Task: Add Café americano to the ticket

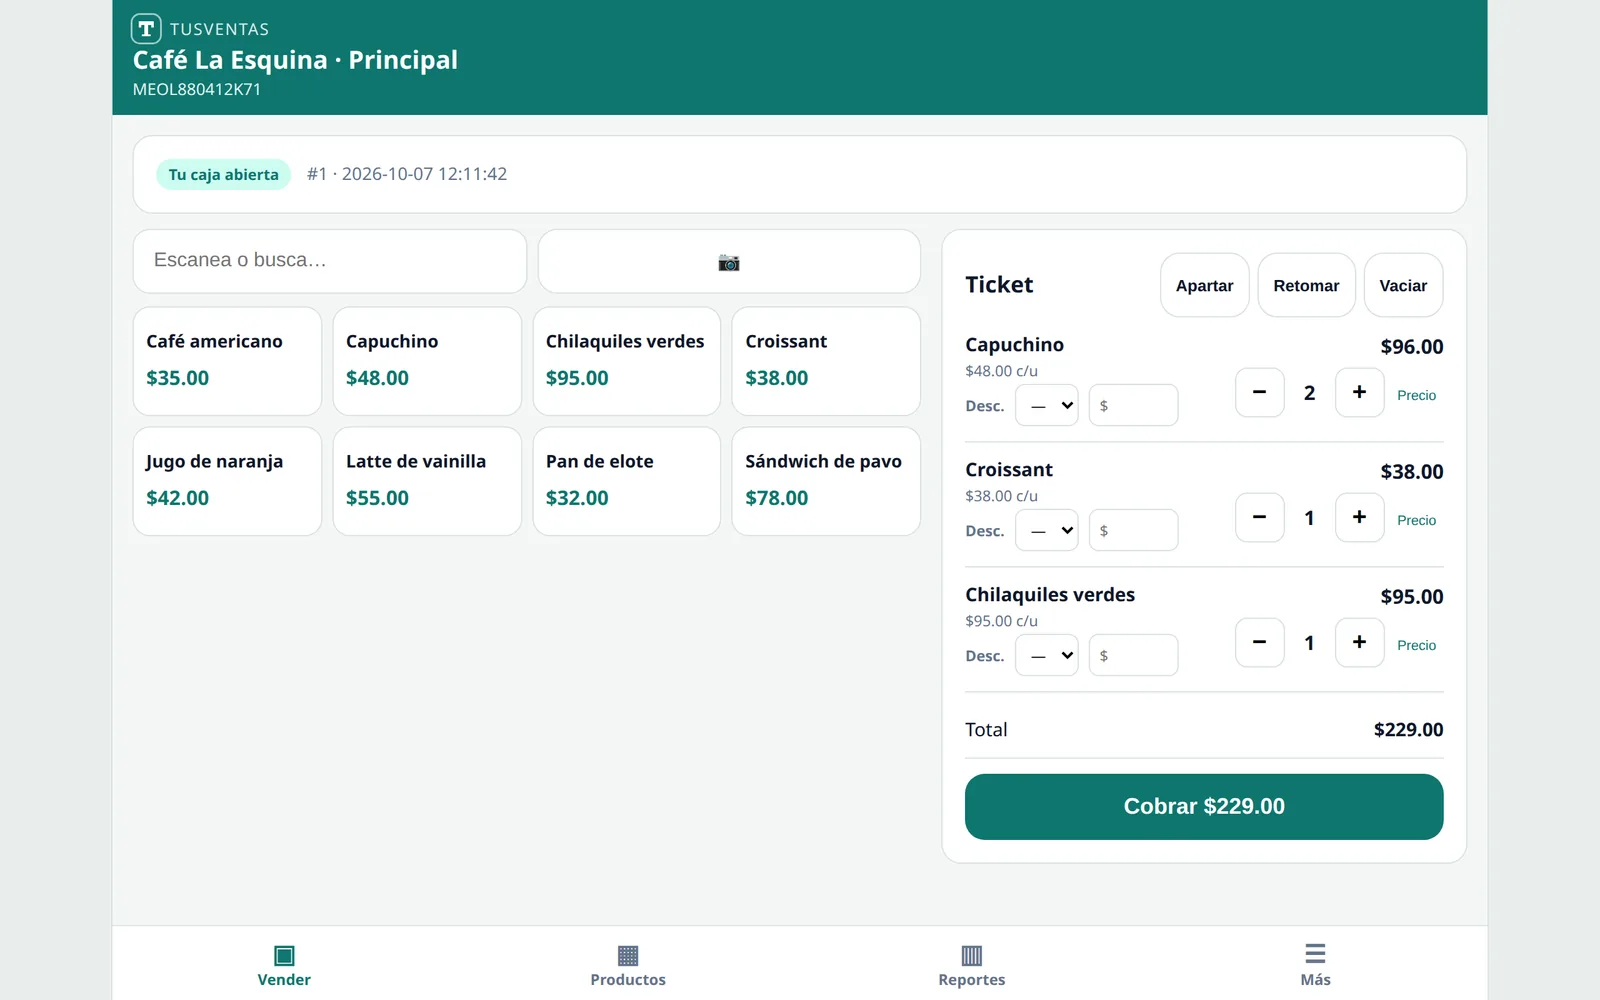Action: tap(227, 361)
